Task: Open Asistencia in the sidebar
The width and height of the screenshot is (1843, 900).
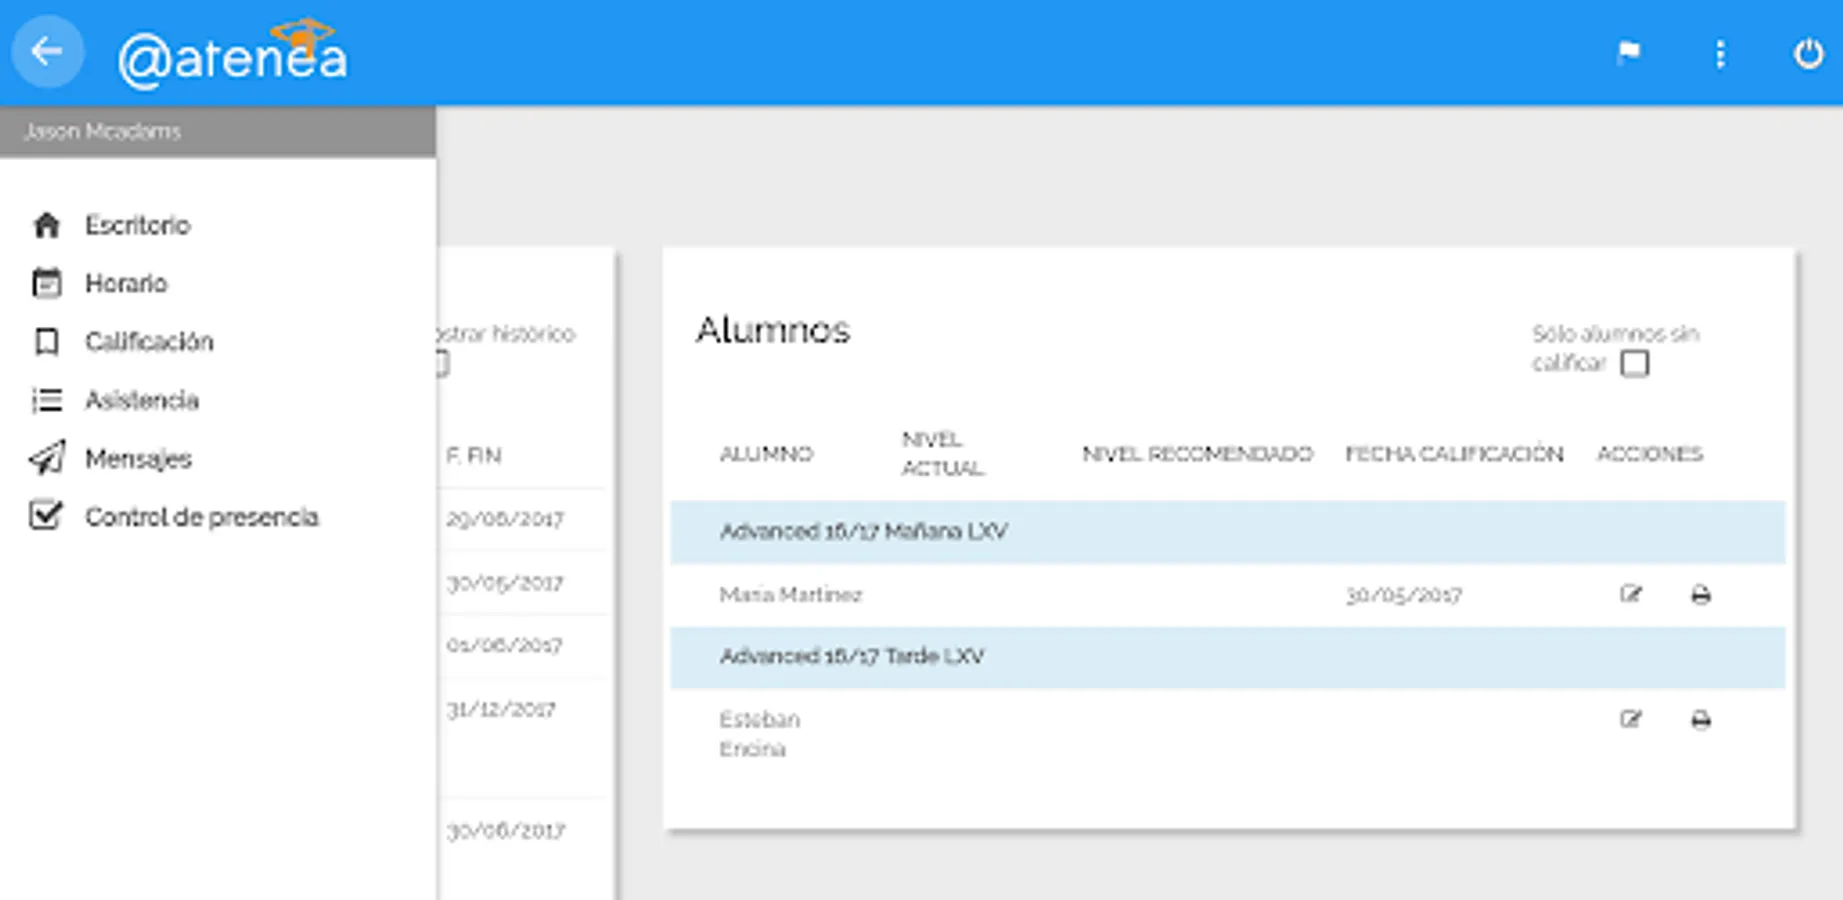Action: pyautogui.click(x=142, y=400)
